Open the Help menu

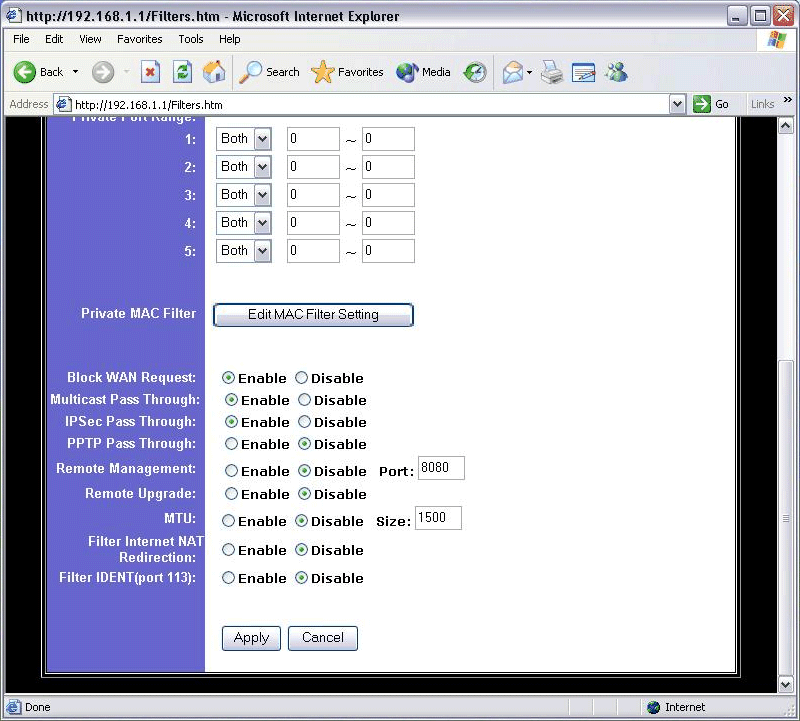point(230,39)
